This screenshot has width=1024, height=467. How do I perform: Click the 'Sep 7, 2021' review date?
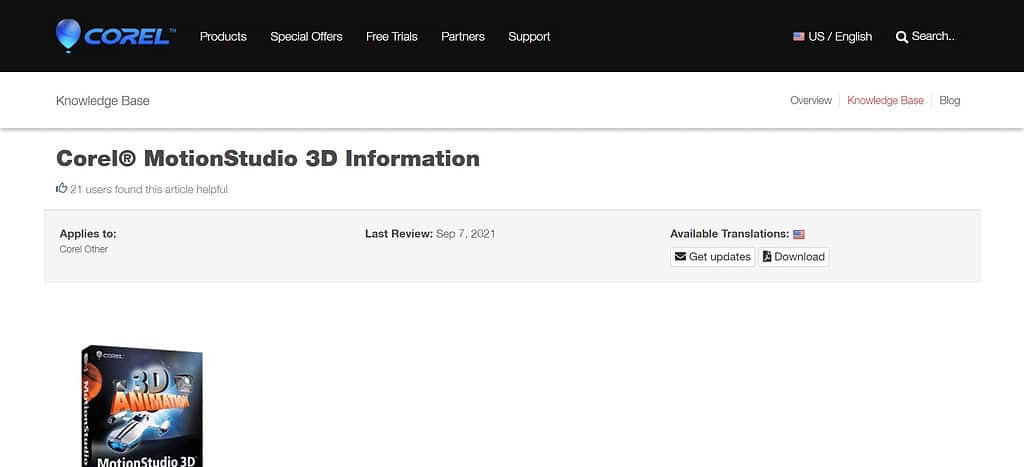[466, 234]
